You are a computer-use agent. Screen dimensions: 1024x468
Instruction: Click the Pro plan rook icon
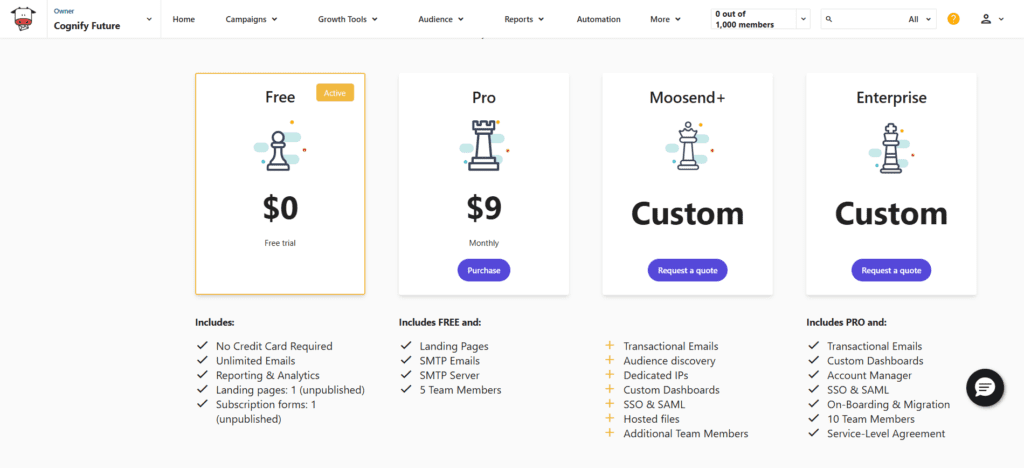click(x=484, y=146)
